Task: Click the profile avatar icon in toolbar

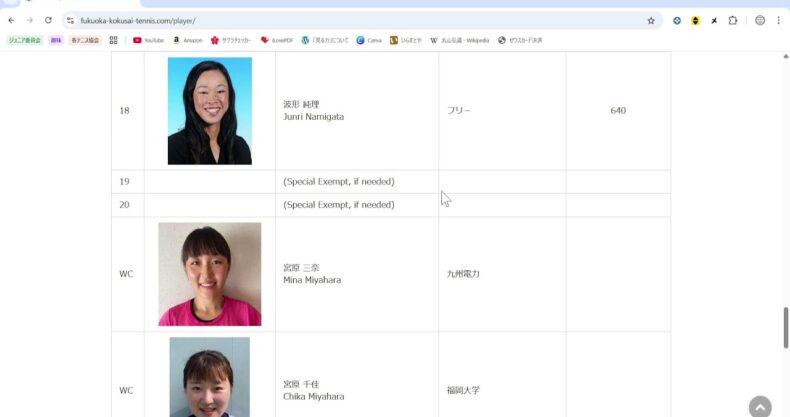Action: (759, 20)
